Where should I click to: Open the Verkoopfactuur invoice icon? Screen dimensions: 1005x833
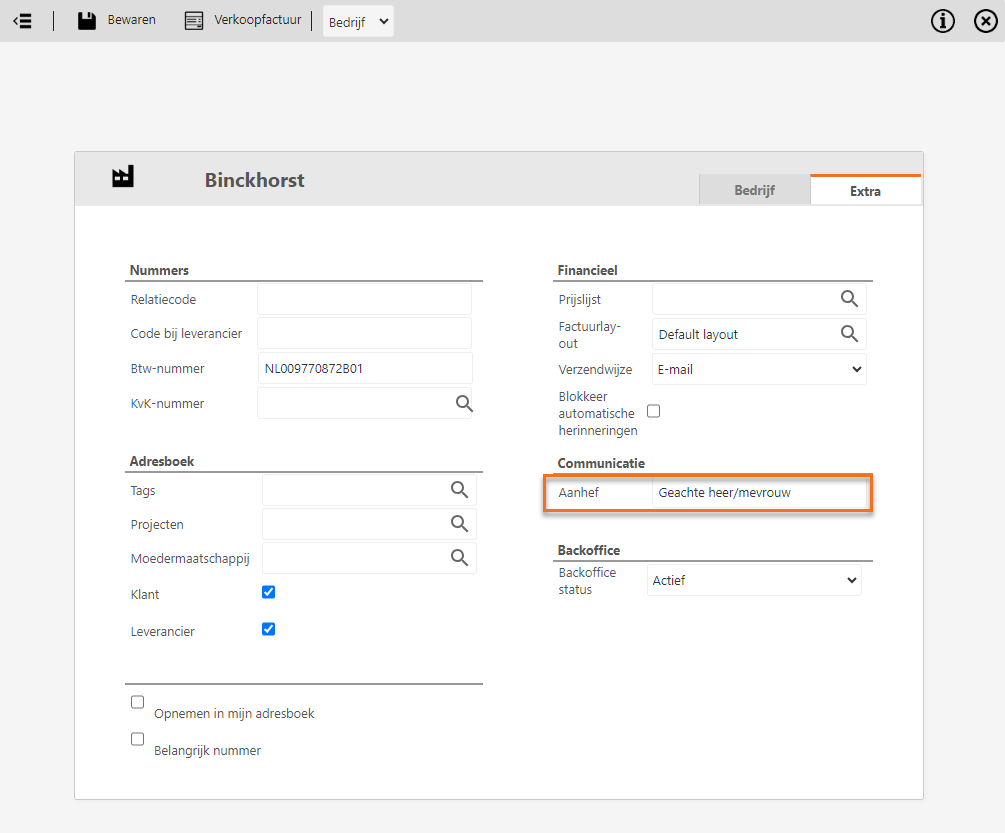194,21
